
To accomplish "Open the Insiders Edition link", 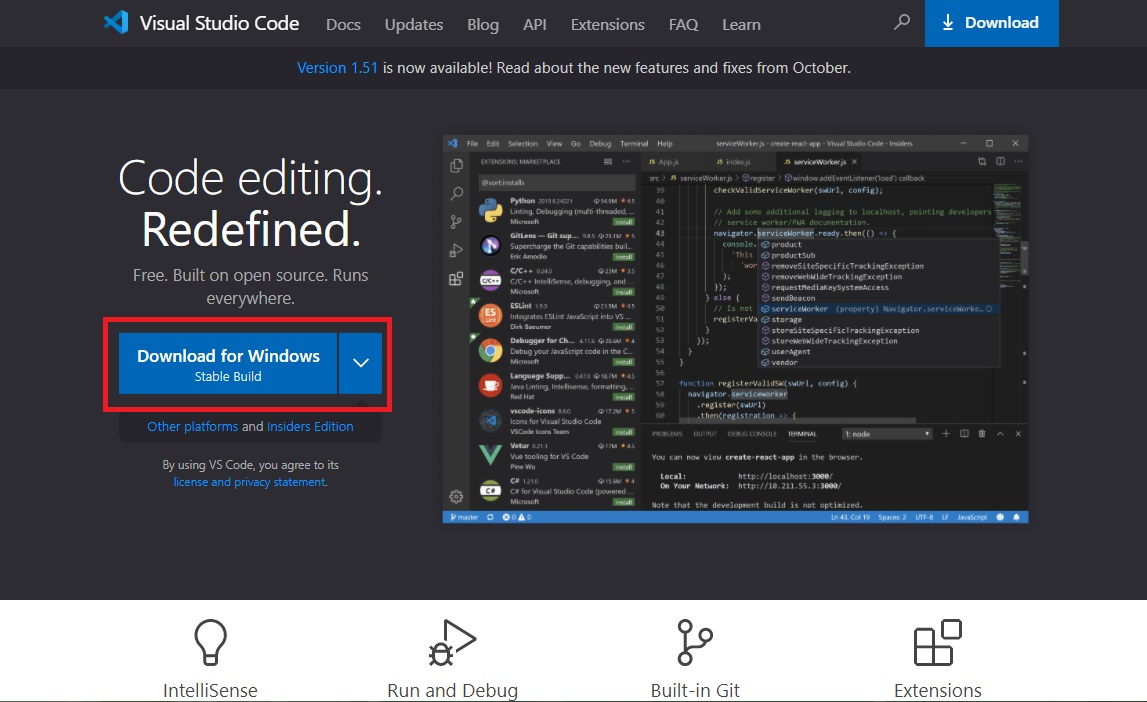I will click(310, 426).
